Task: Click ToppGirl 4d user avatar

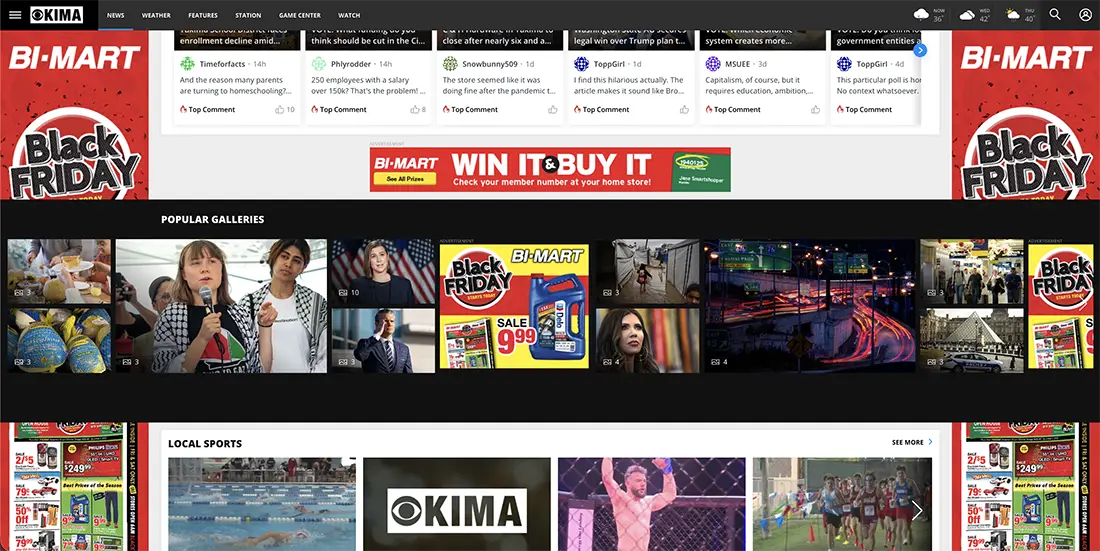Action: point(844,64)
